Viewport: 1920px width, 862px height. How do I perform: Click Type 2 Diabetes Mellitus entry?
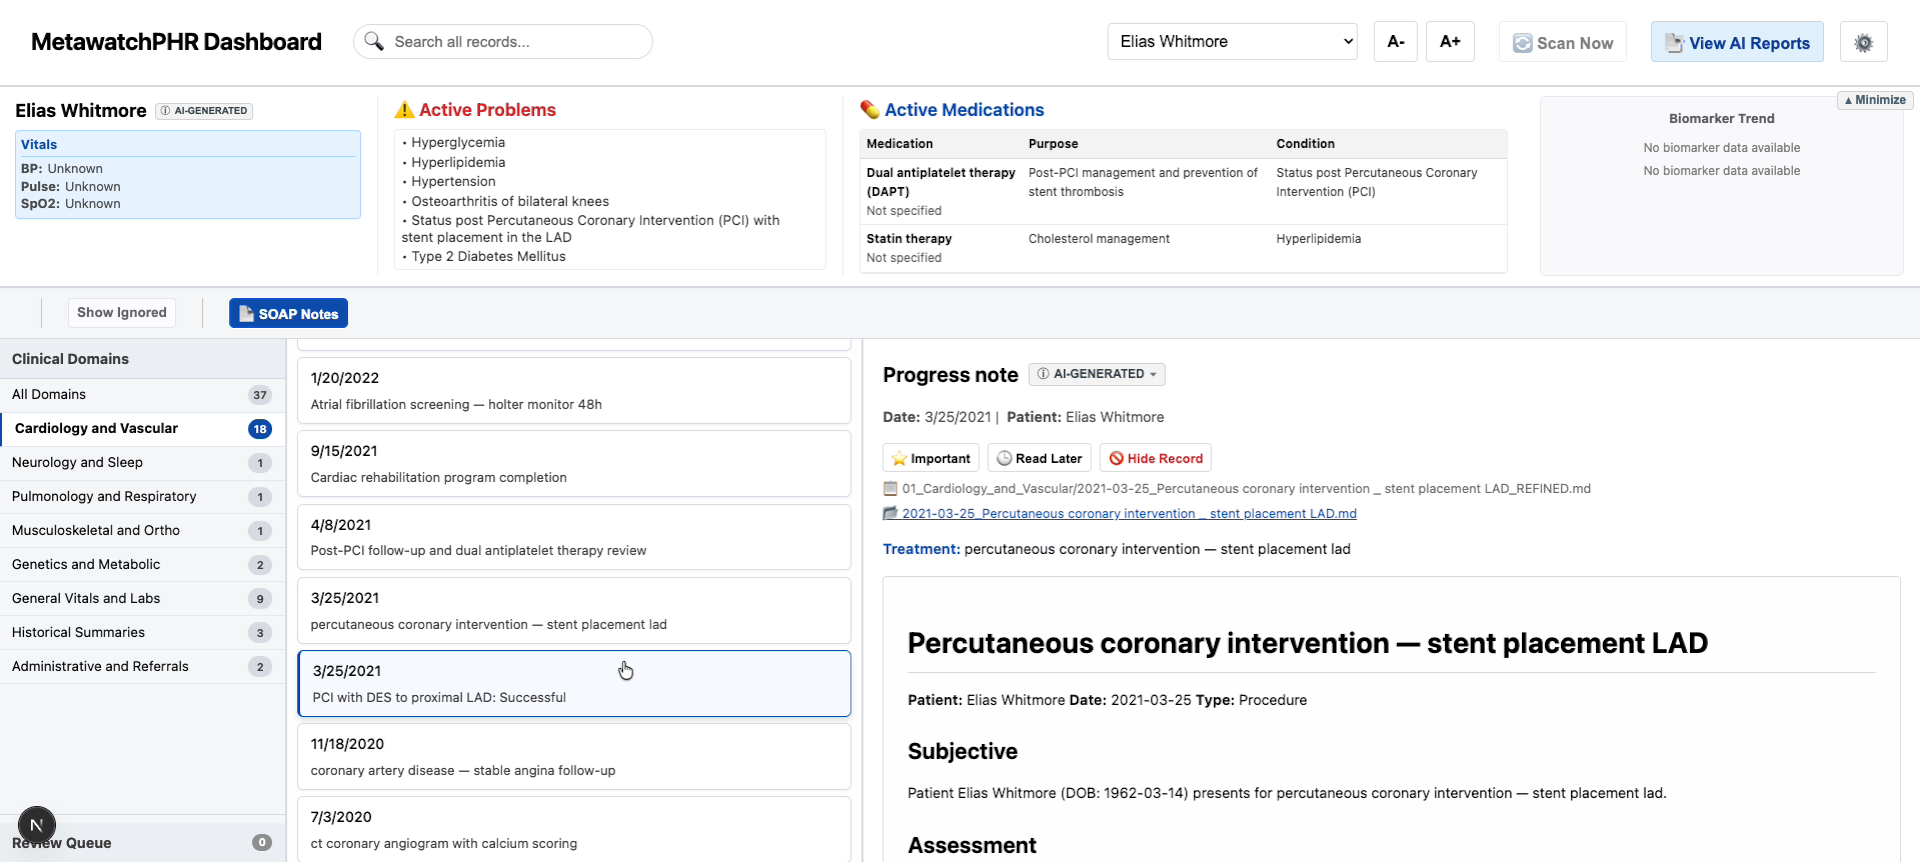(488, 257)
